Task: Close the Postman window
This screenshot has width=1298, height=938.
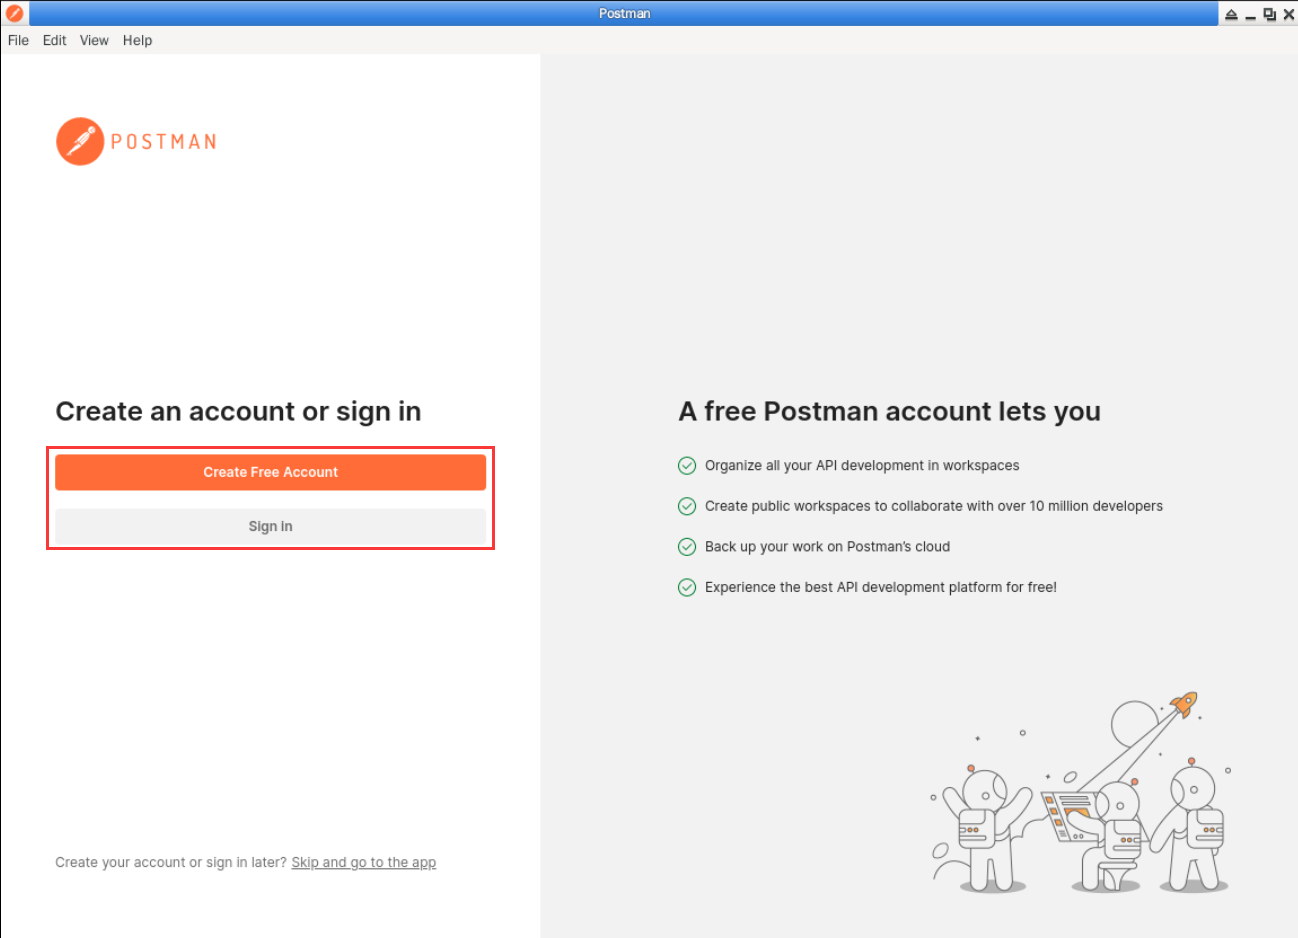Action: (x=1289, y=14)
